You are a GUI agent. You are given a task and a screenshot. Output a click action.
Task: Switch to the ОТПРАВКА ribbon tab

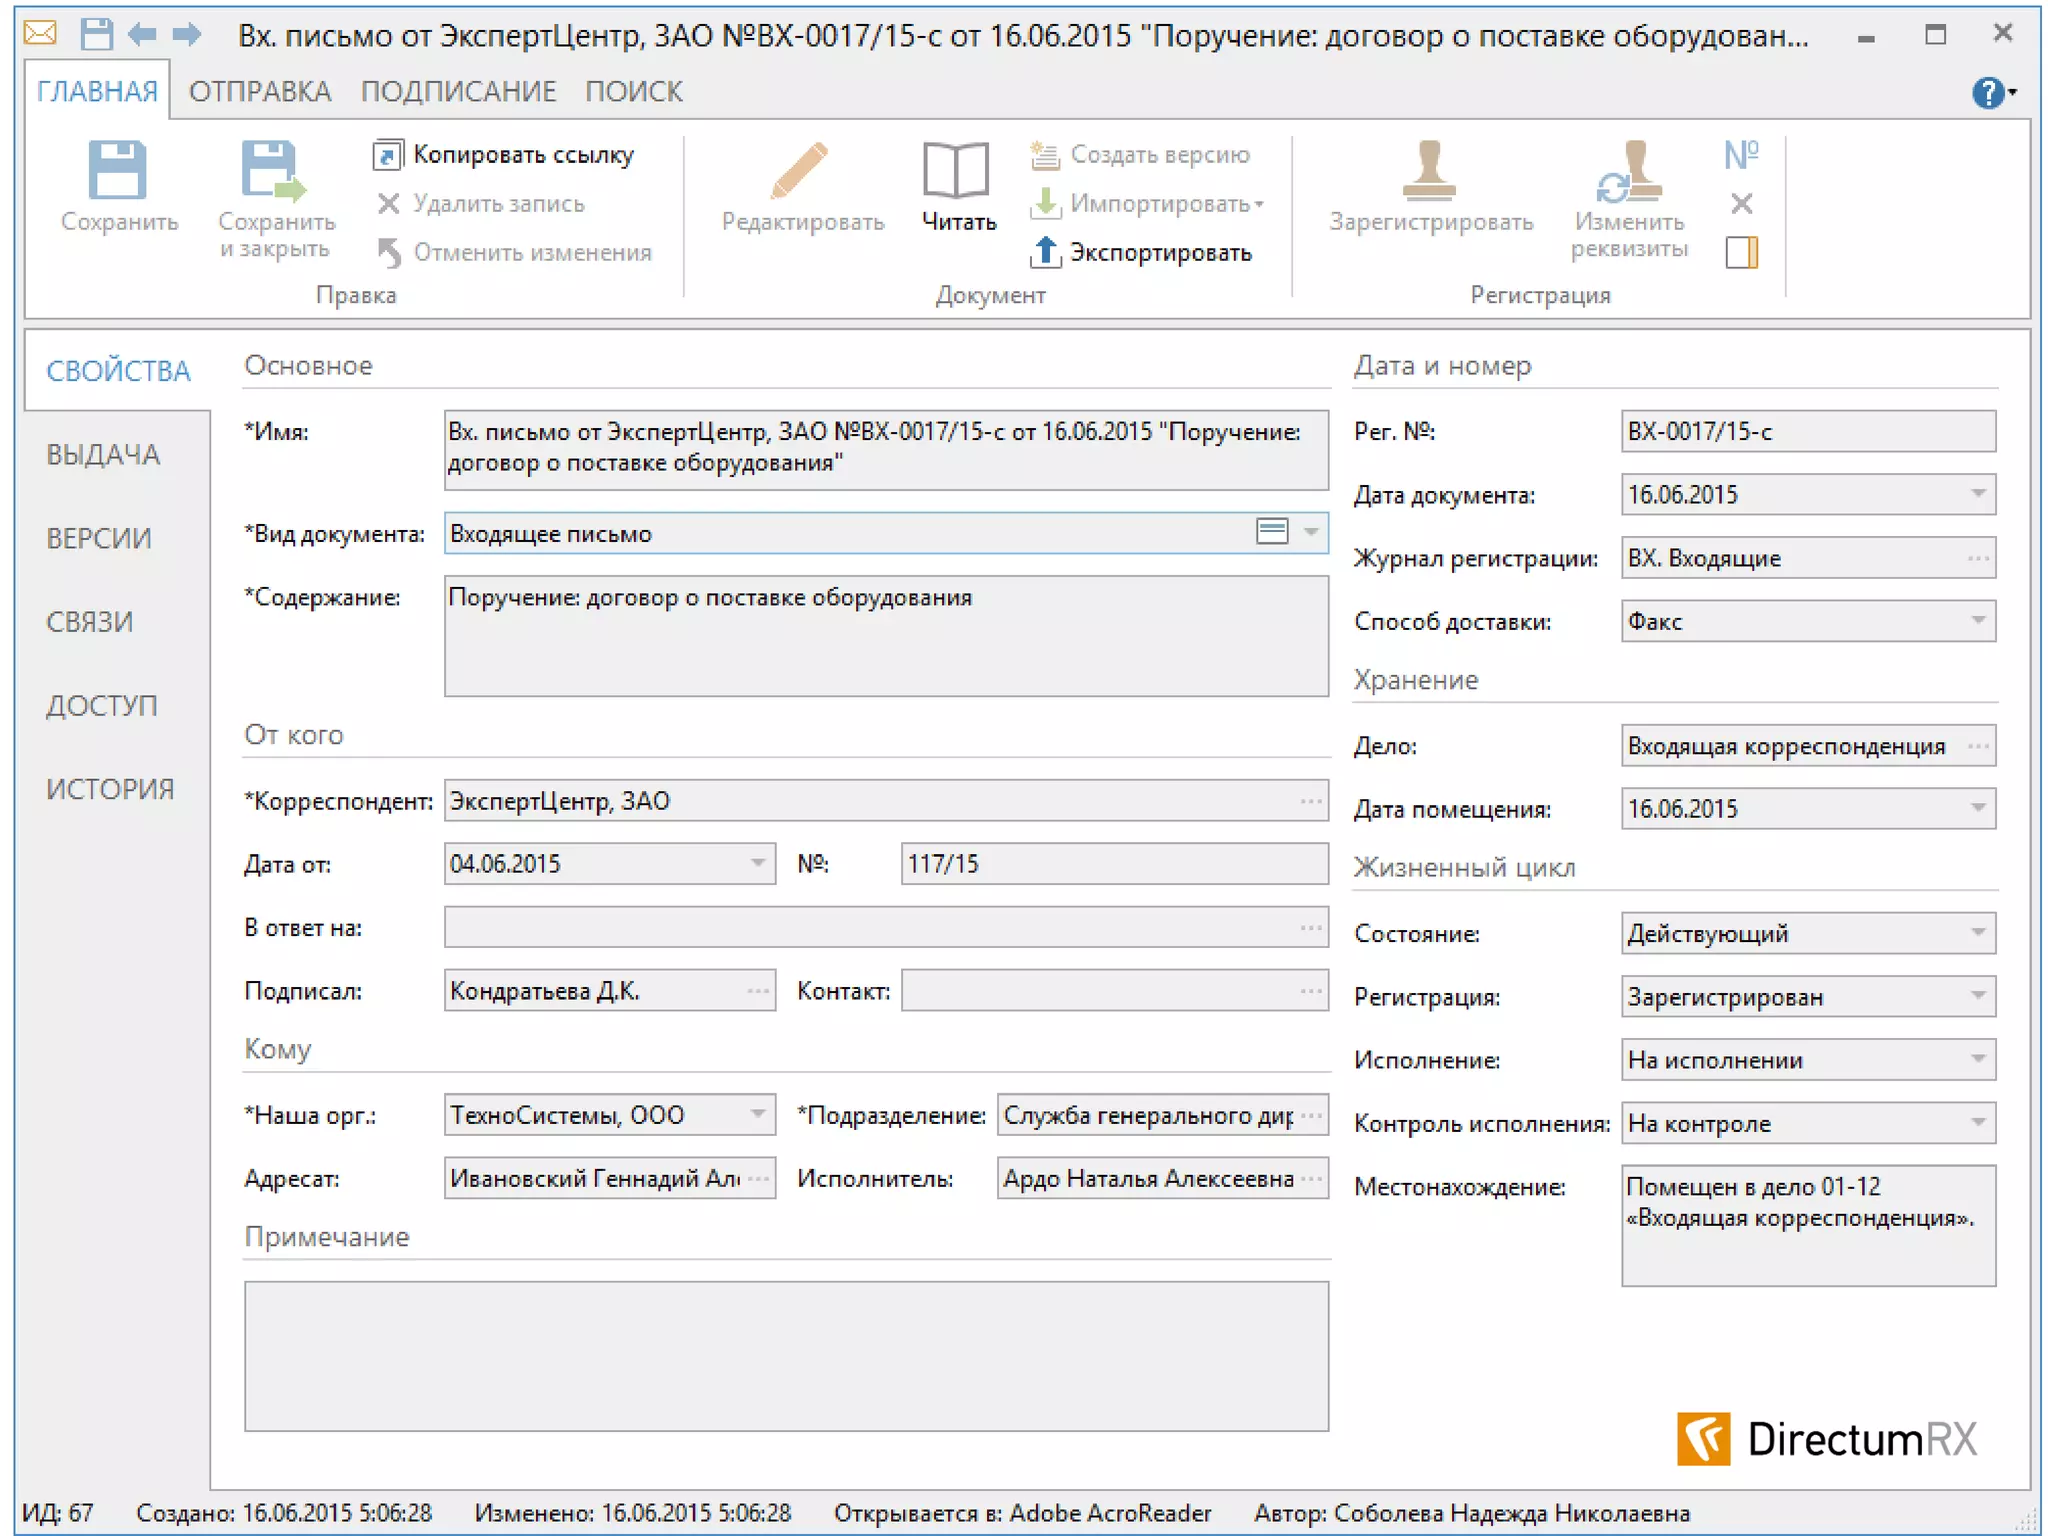(x=260, y=92)
